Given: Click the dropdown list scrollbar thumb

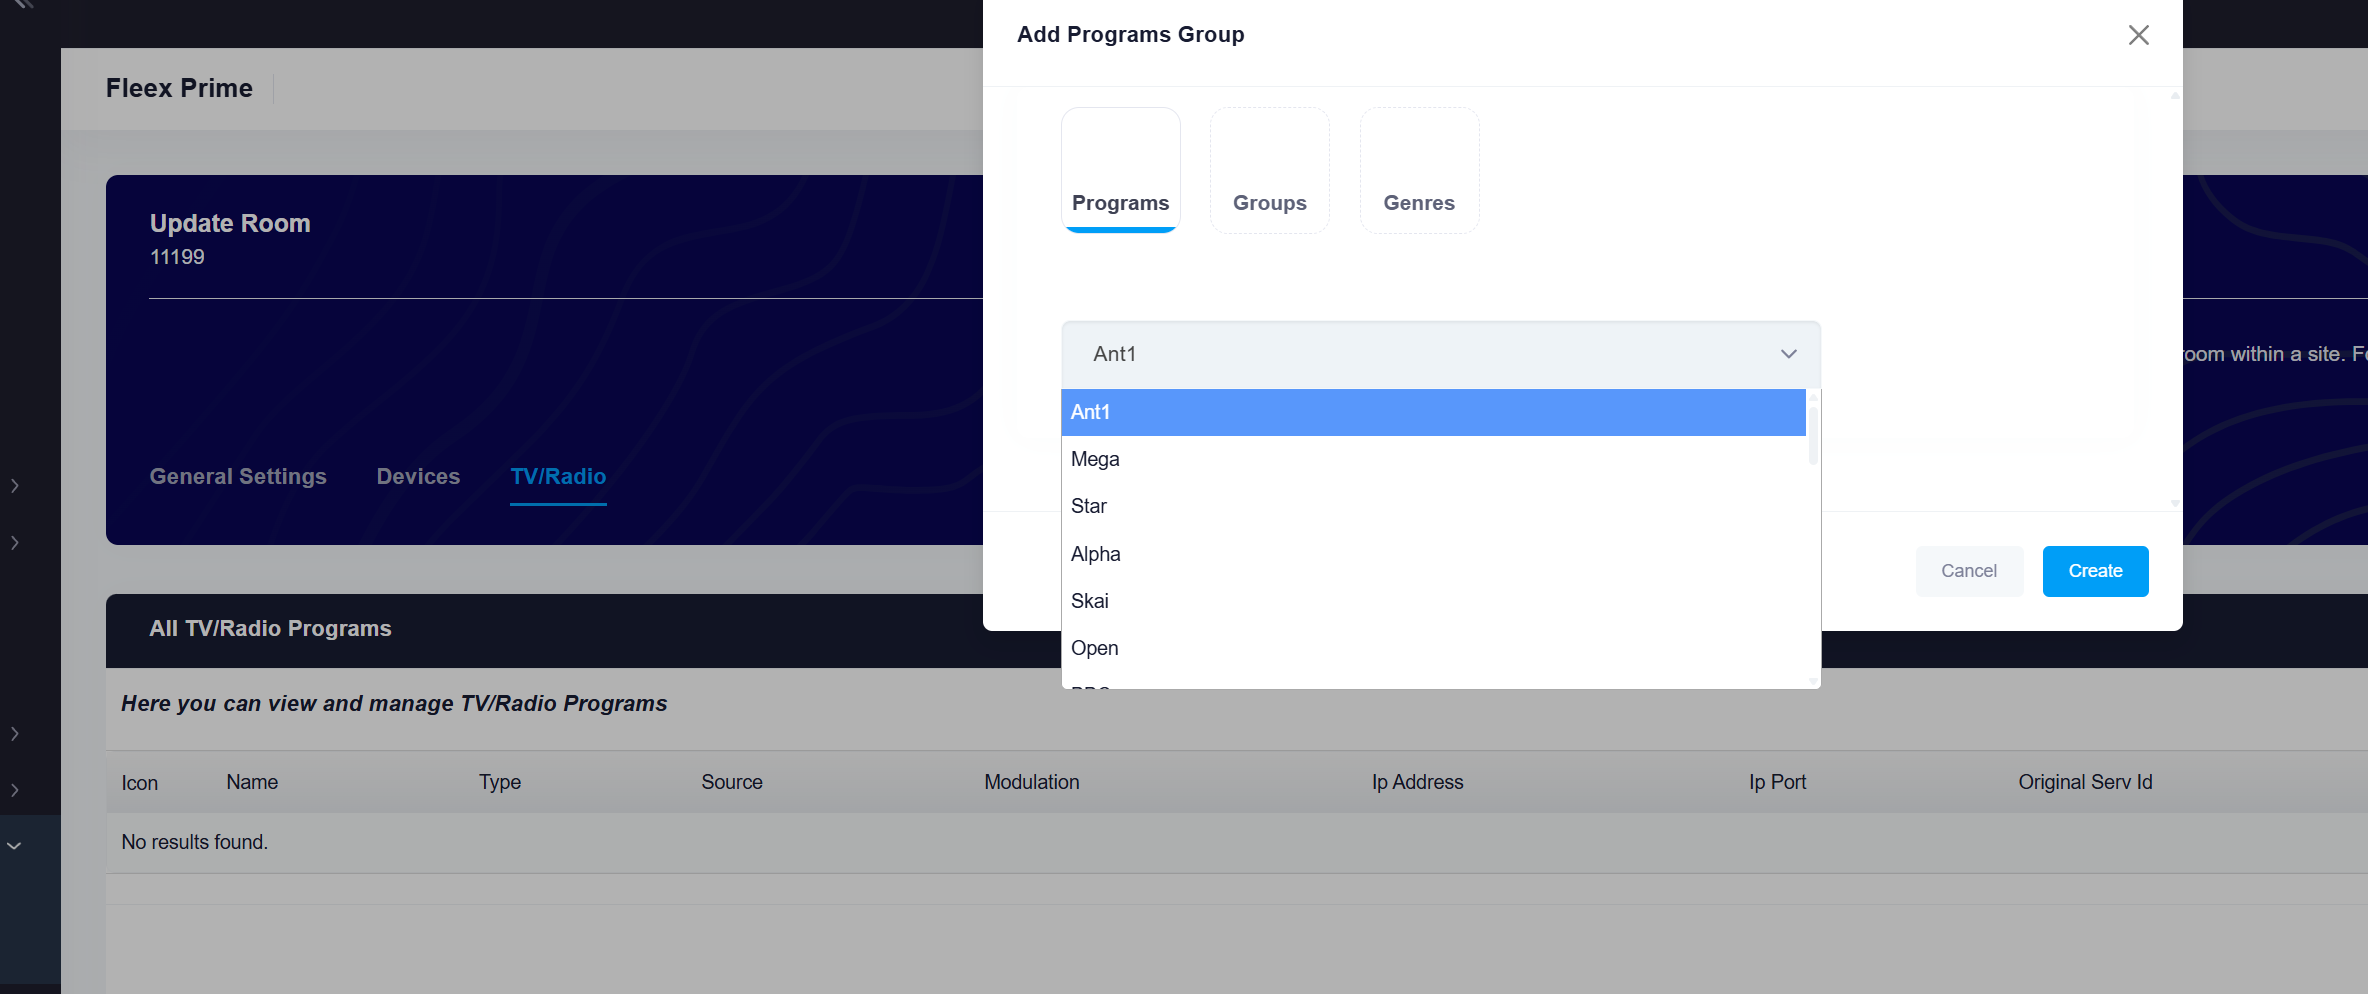Looking at the screenshot, I should tap(1812, 436).
